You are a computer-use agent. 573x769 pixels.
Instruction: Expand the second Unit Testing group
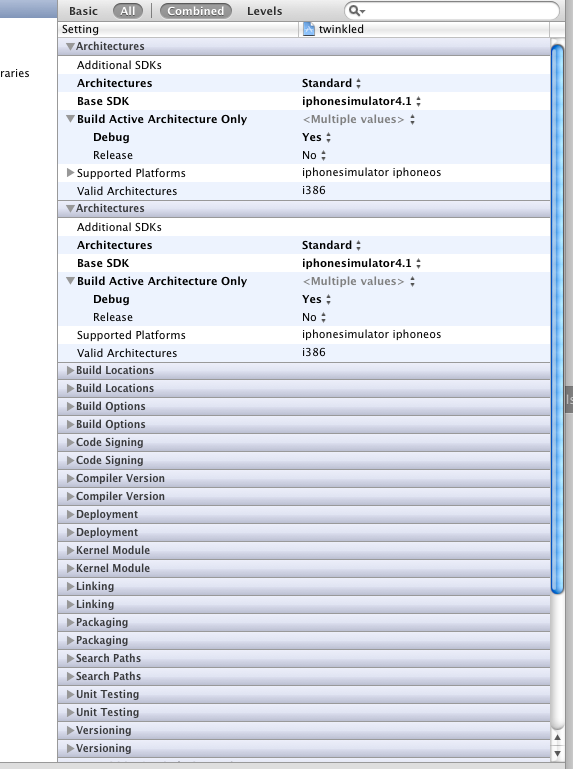[70, 712]
